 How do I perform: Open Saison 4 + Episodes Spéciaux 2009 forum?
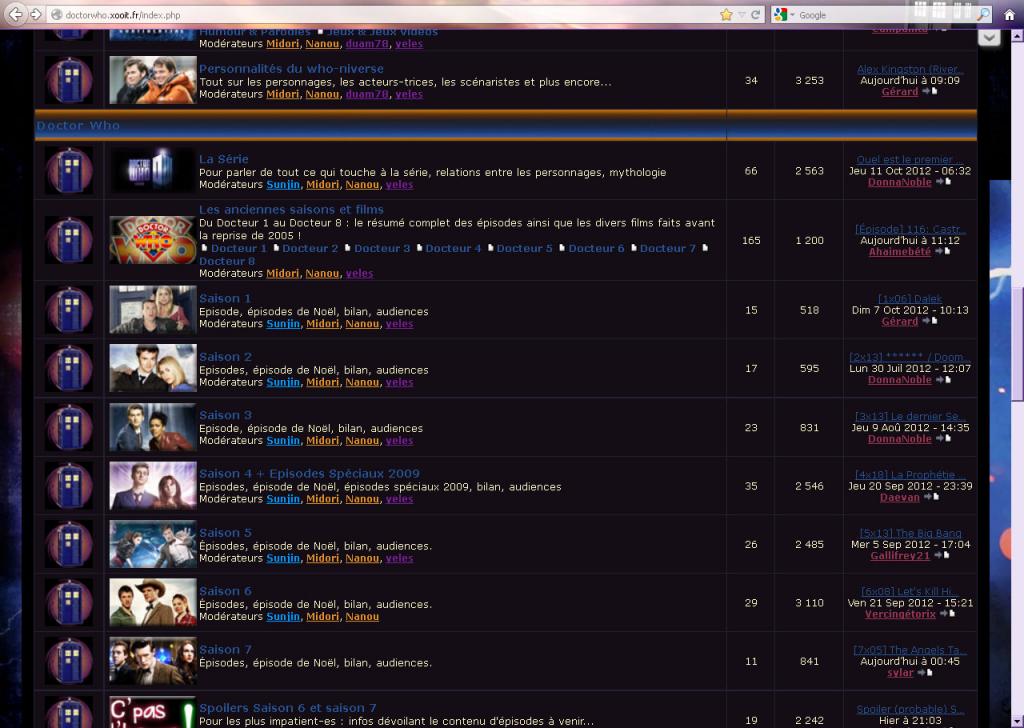coord(310,473)
